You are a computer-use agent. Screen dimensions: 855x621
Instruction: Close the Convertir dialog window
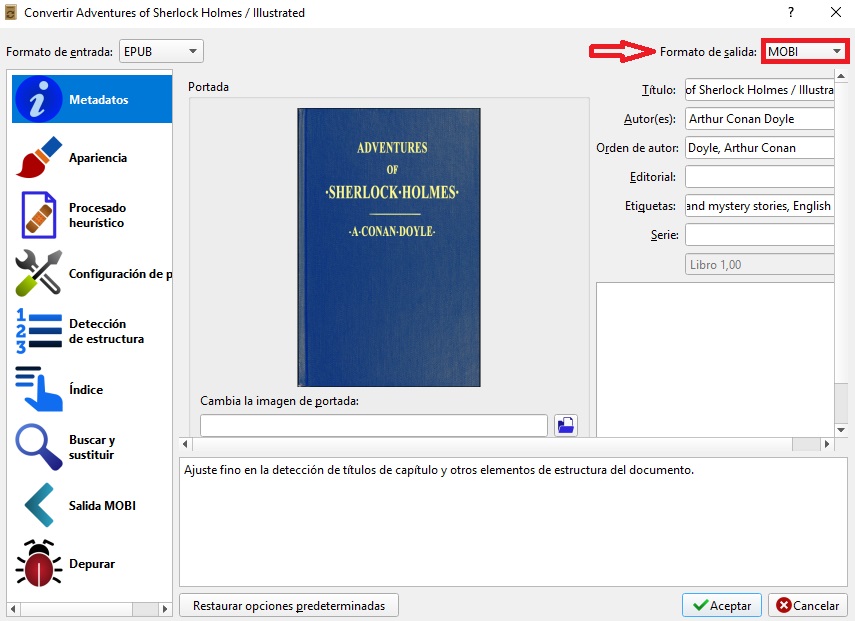835,12
